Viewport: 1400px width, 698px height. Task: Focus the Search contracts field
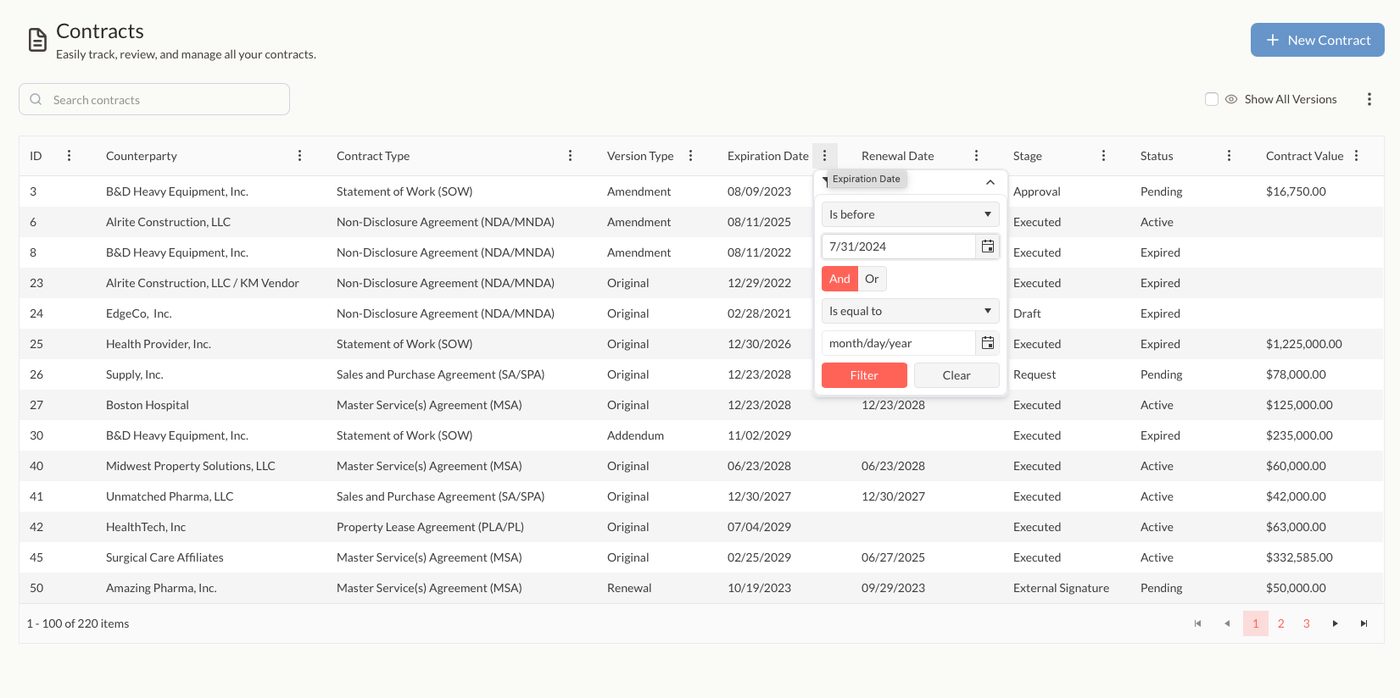[154, 99]
